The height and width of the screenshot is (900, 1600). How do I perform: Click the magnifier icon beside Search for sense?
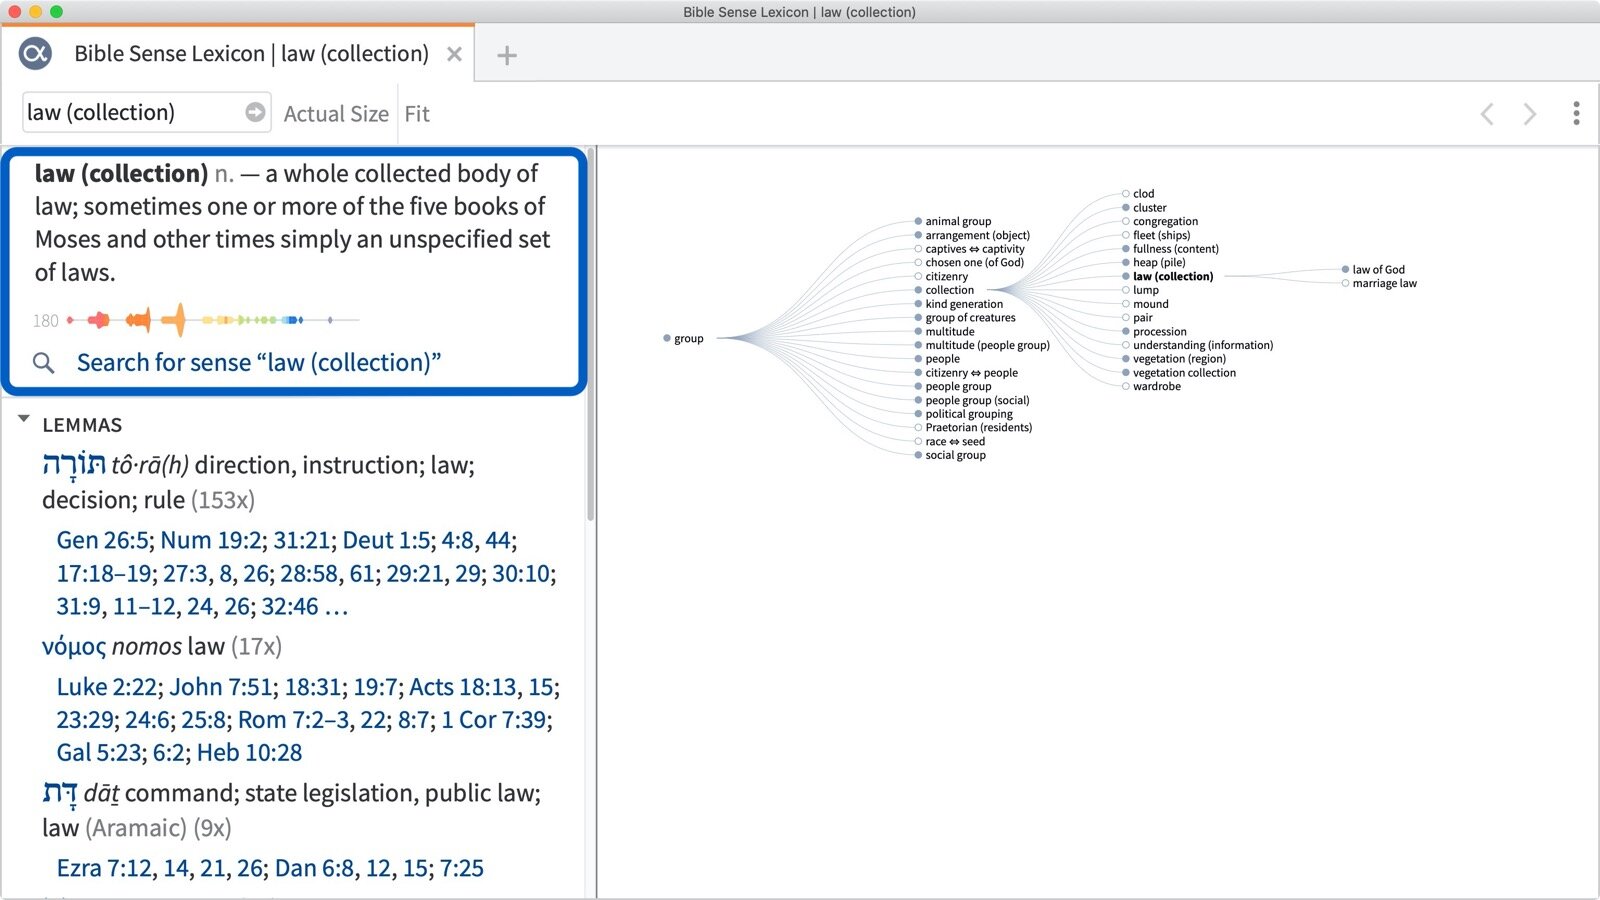click(44, 363)
